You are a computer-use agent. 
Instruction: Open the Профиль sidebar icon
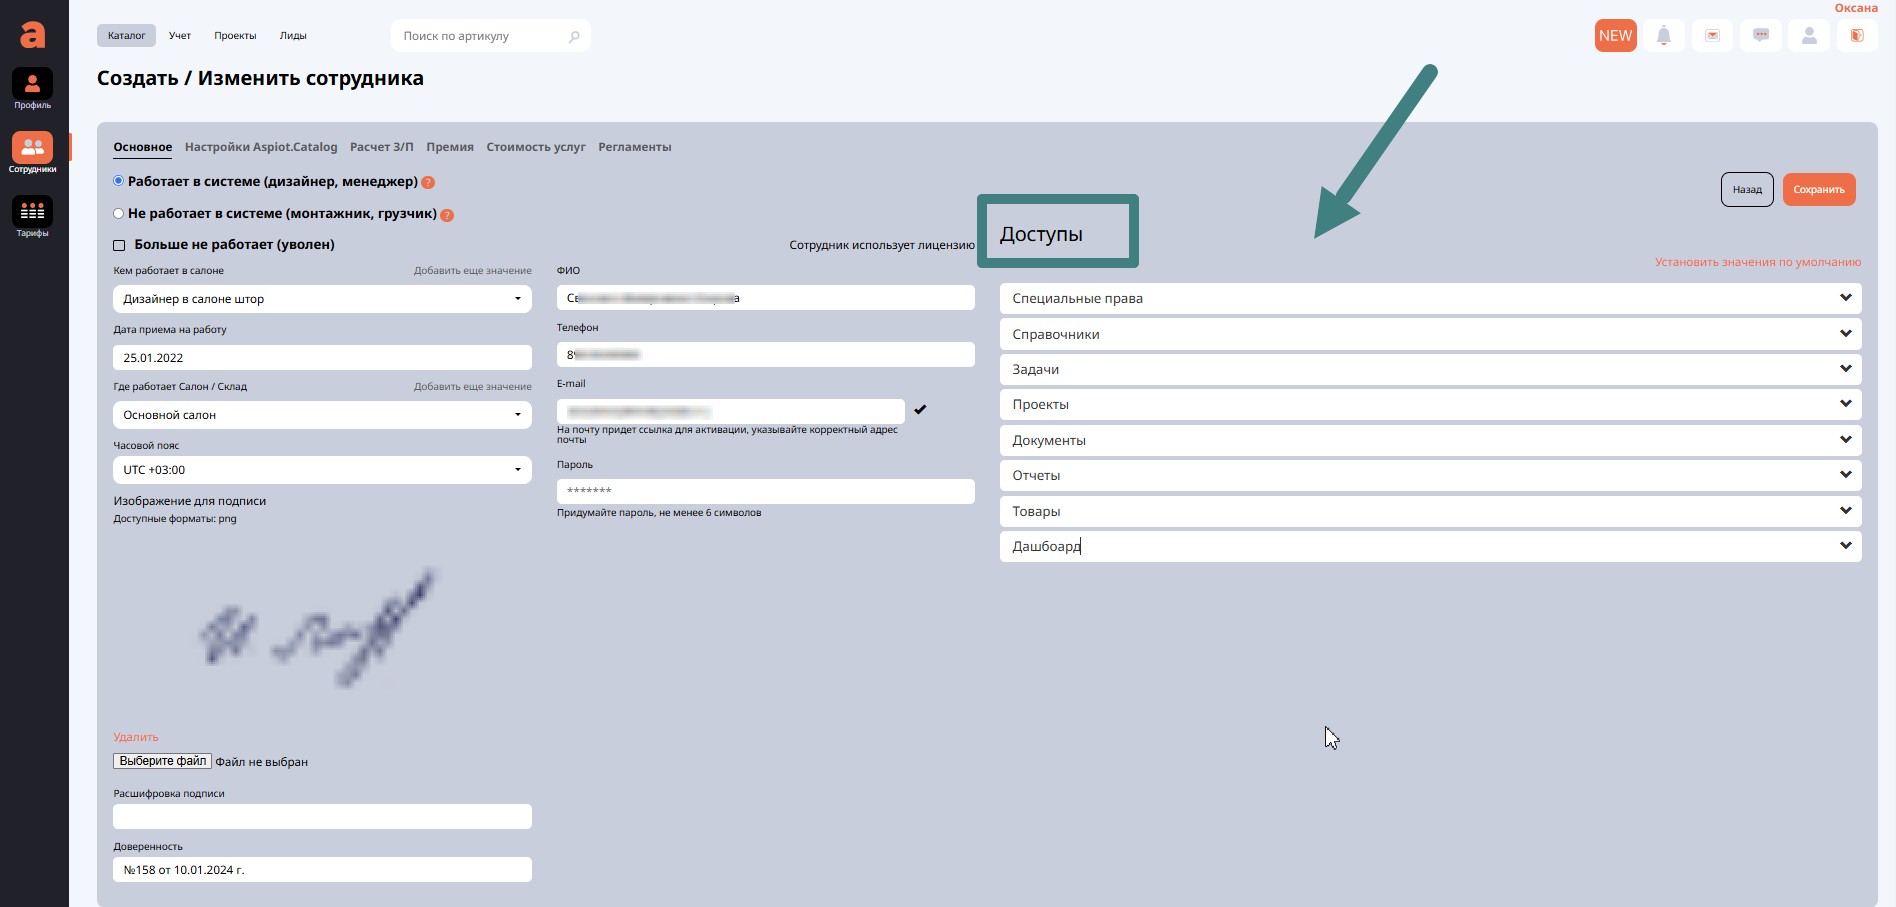[32, 85]
